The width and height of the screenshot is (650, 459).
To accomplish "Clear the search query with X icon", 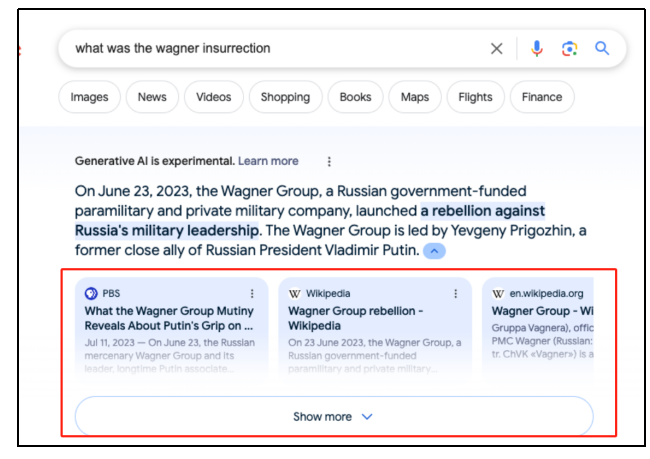I will click(496, 48).
